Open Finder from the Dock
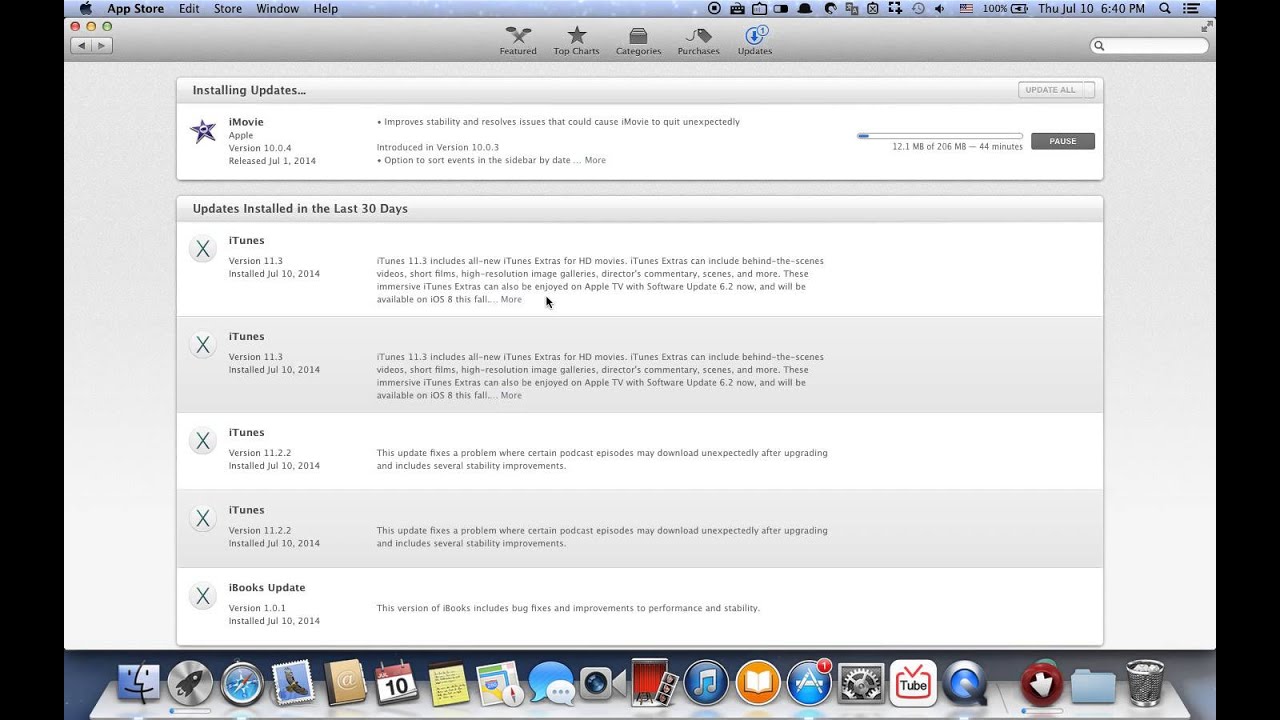The width and height of the screenshot is (1280, 720). pos(139,684)
